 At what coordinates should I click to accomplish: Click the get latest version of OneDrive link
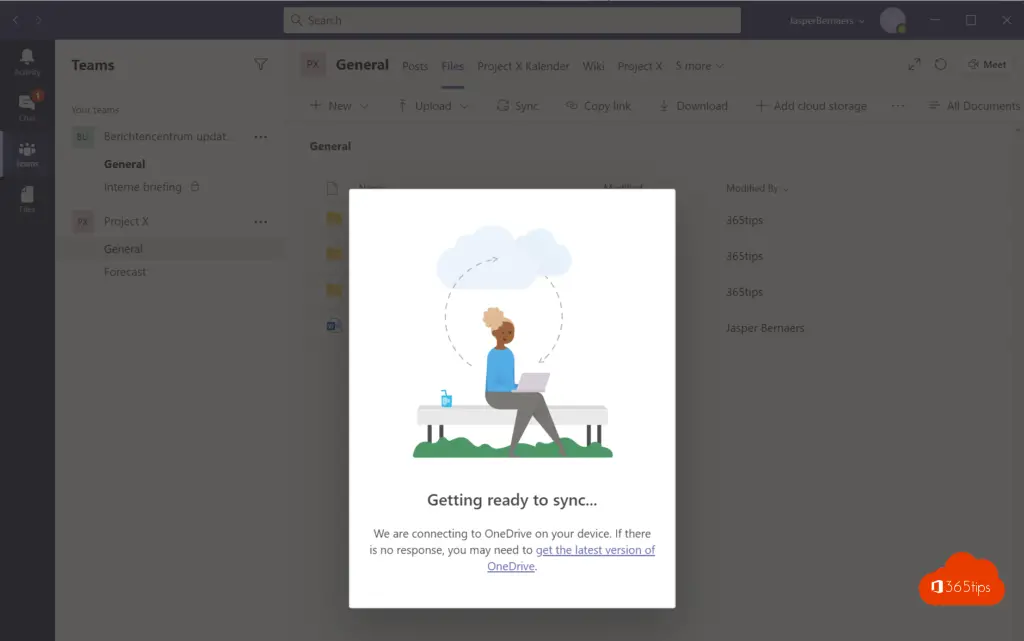(594, 551)
